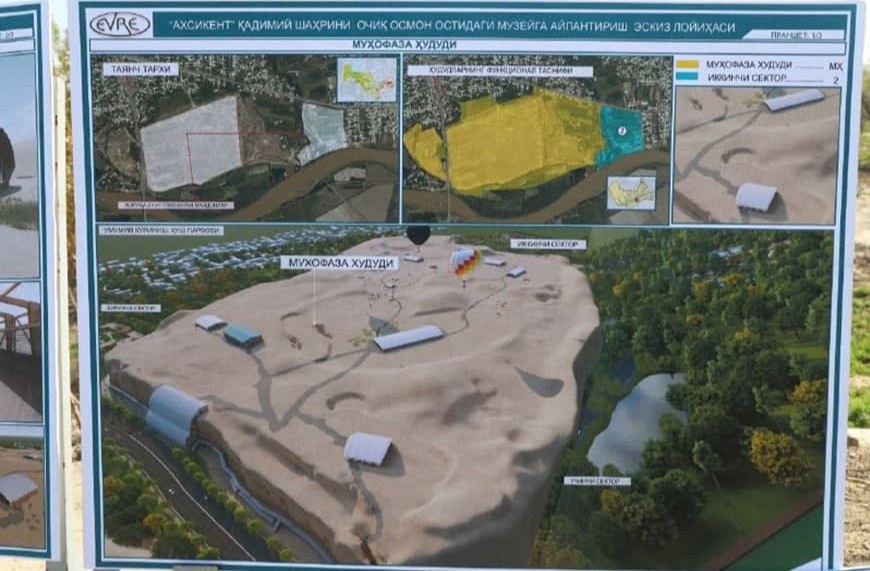870x571 pixels.
Task: Click the colorful striped hot air balloon
Action: click(x=465, y=264)
